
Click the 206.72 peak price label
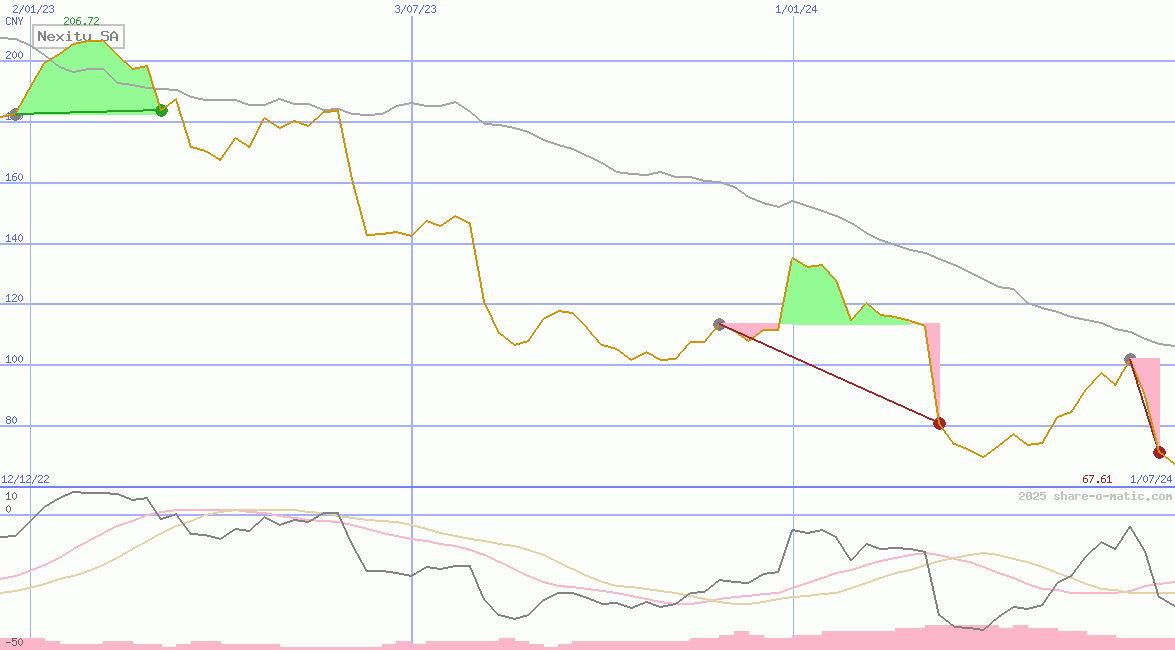83,18
